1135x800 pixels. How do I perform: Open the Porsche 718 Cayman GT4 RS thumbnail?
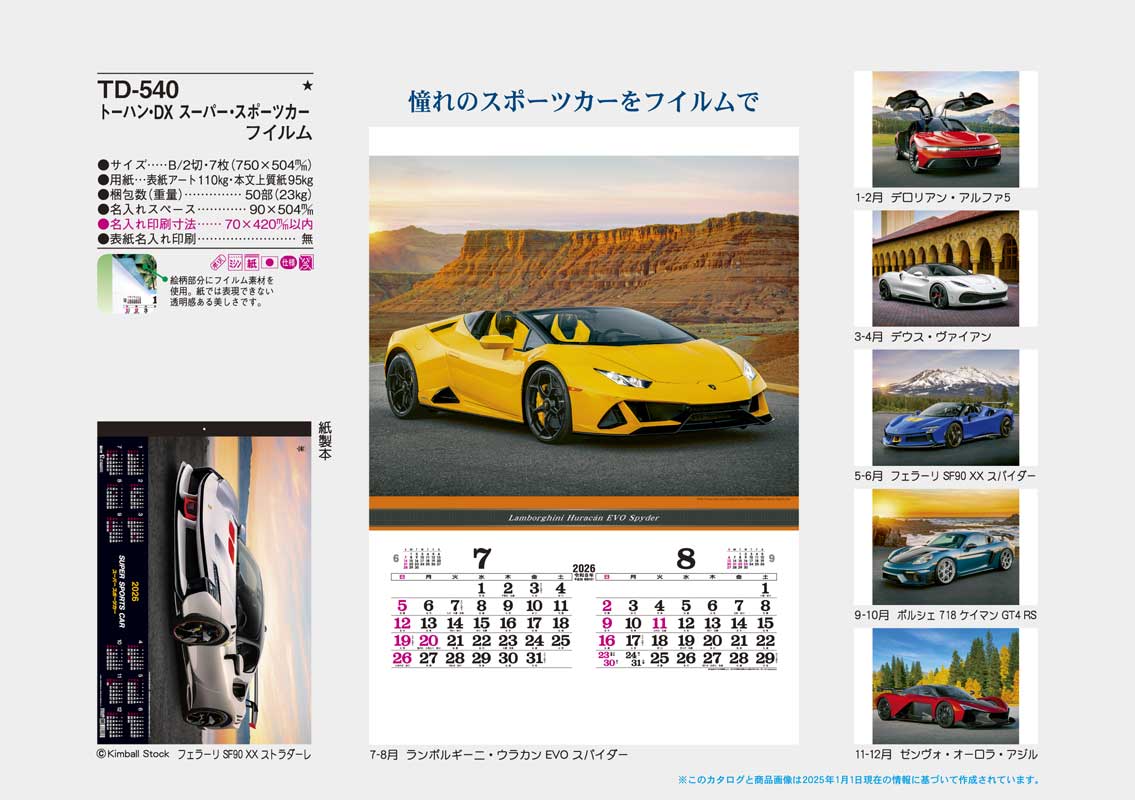(x=945, y=547)
